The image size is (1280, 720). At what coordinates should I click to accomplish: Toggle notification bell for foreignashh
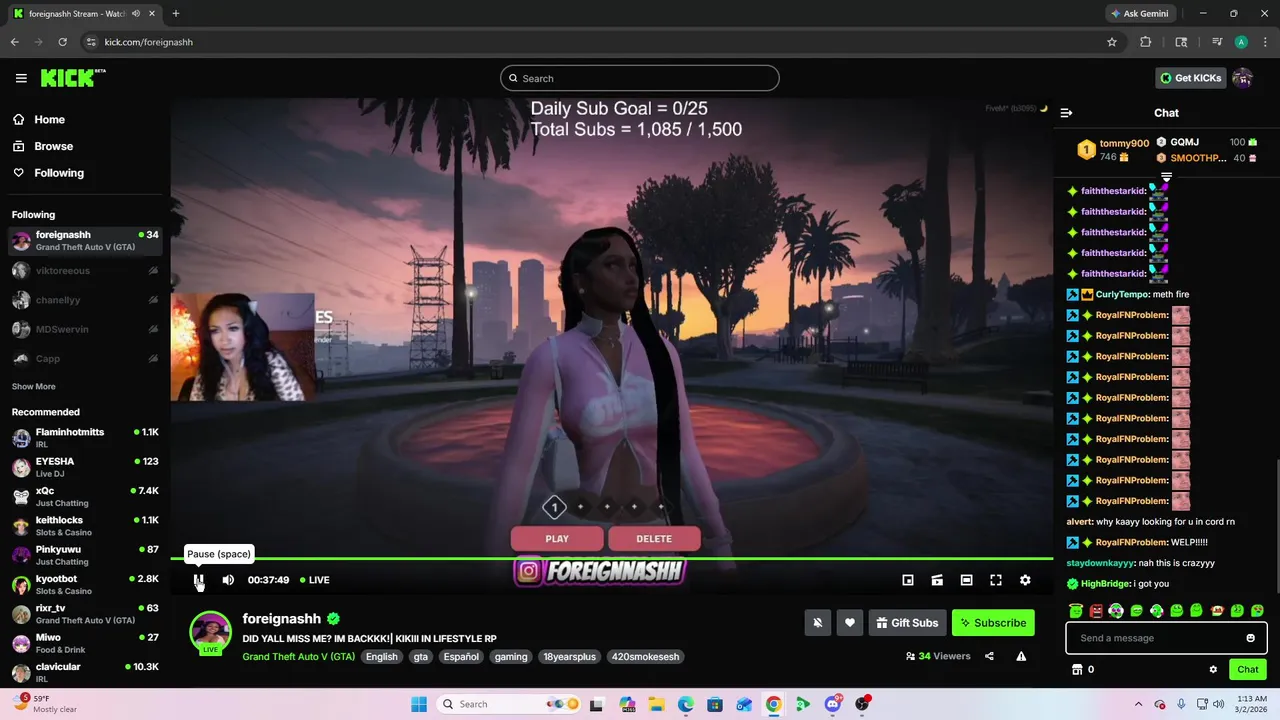(817, 623)
